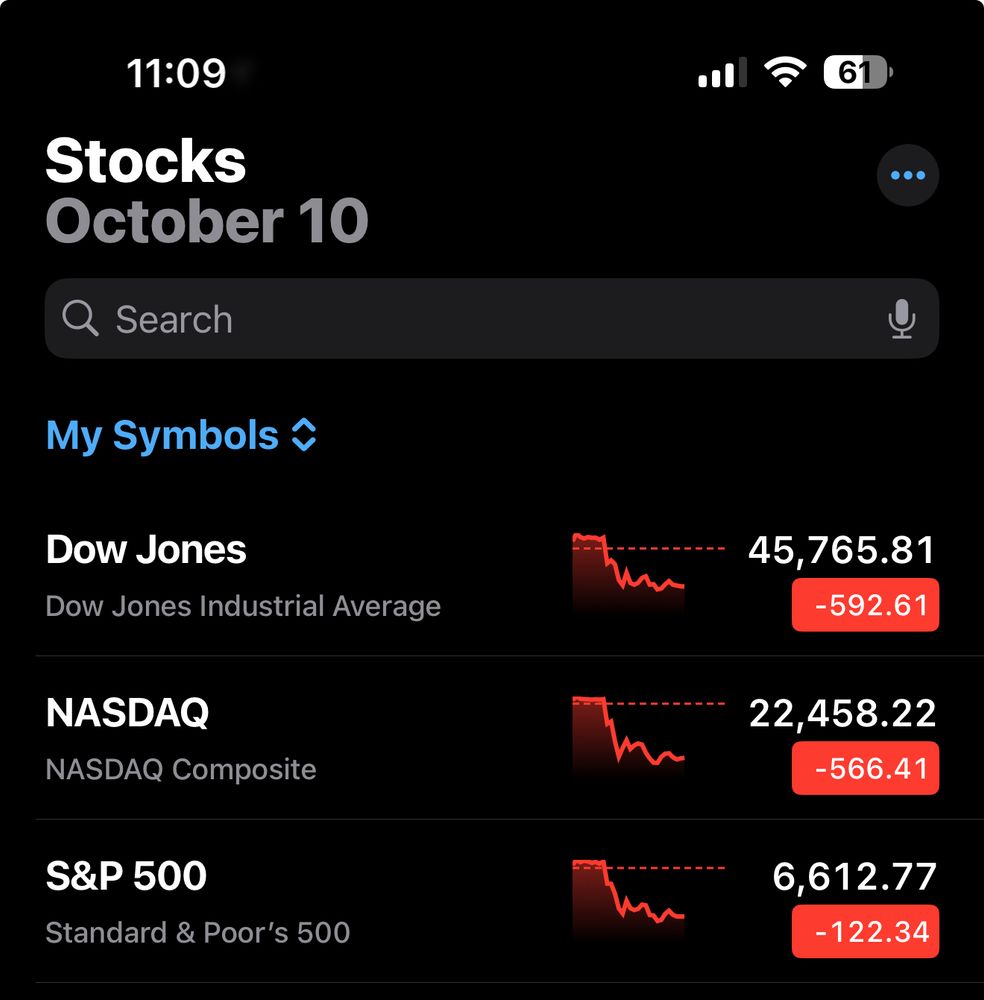The height and width of the screenshot is (1000, 984).
Task: Toggle NASDAQ change badge -566.41
Action: click(865, 769)
